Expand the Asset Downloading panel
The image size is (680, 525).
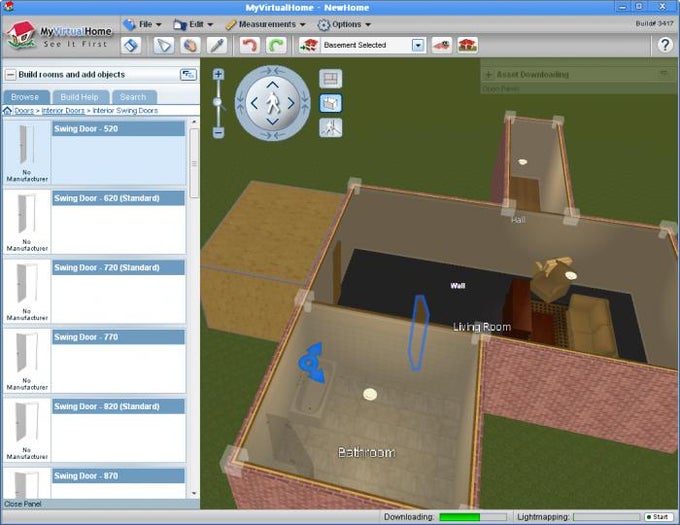[488, 75]
